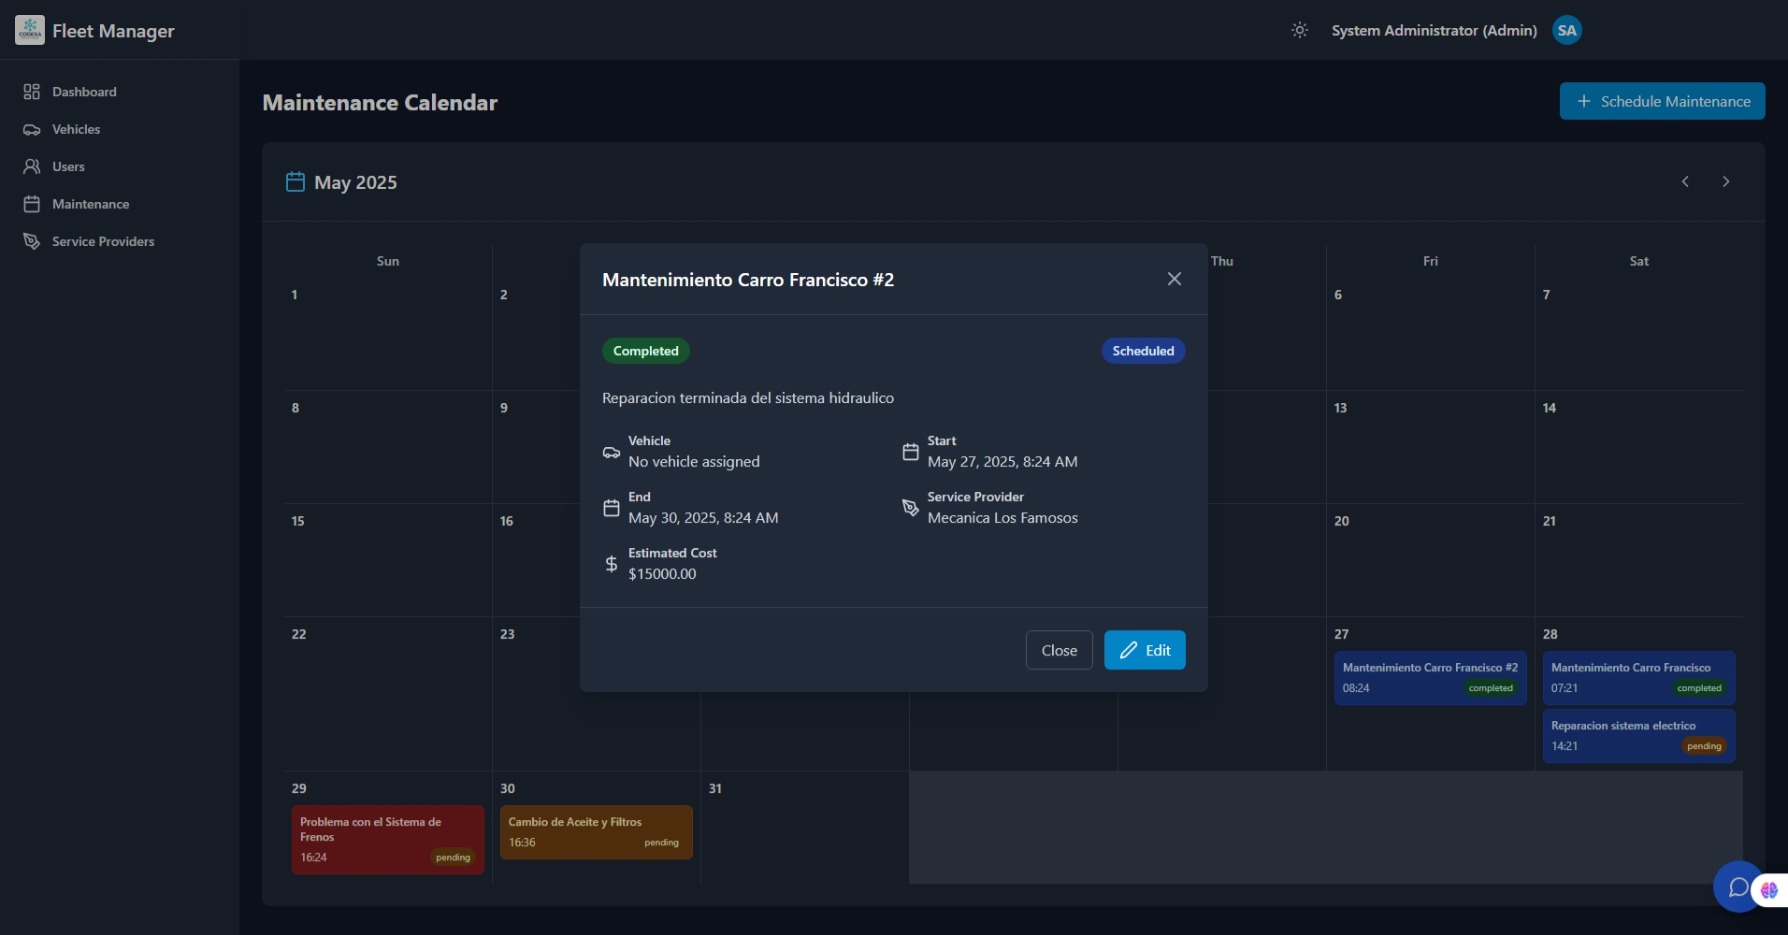Screen dimensions: 1788x935
Task: Go to previous month with left chevron
Action: pyautogui.click(x=1685, y=182)
